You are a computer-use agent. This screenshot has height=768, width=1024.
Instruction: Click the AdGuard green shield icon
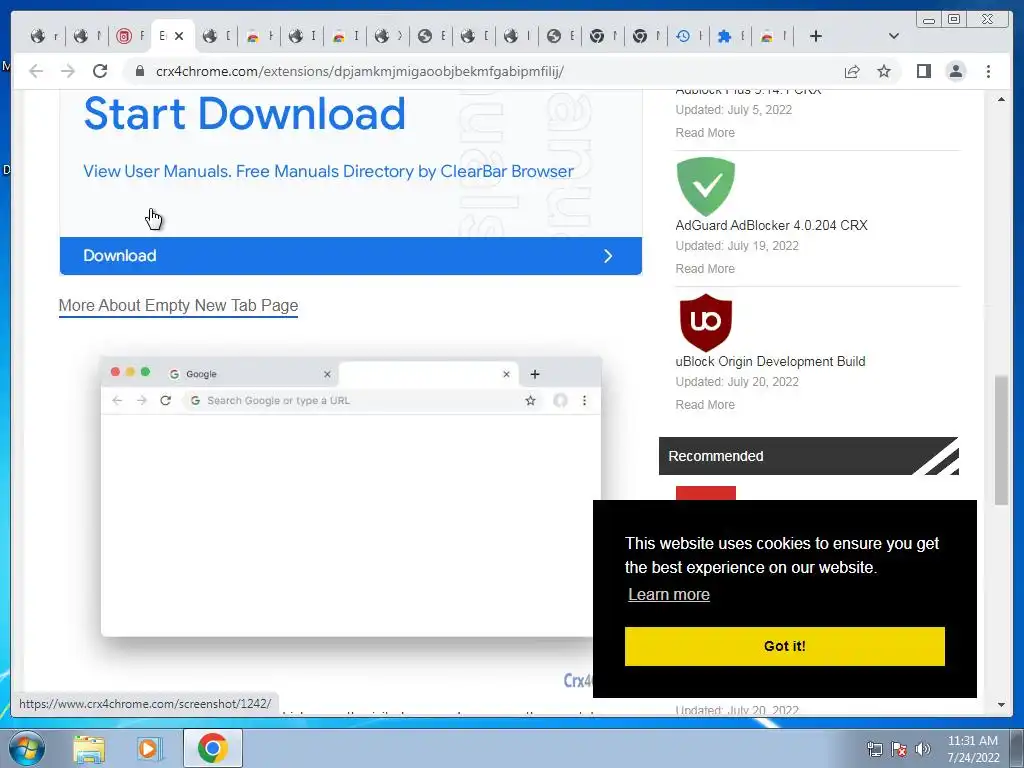pyautogui.click(x=705, y=186)
